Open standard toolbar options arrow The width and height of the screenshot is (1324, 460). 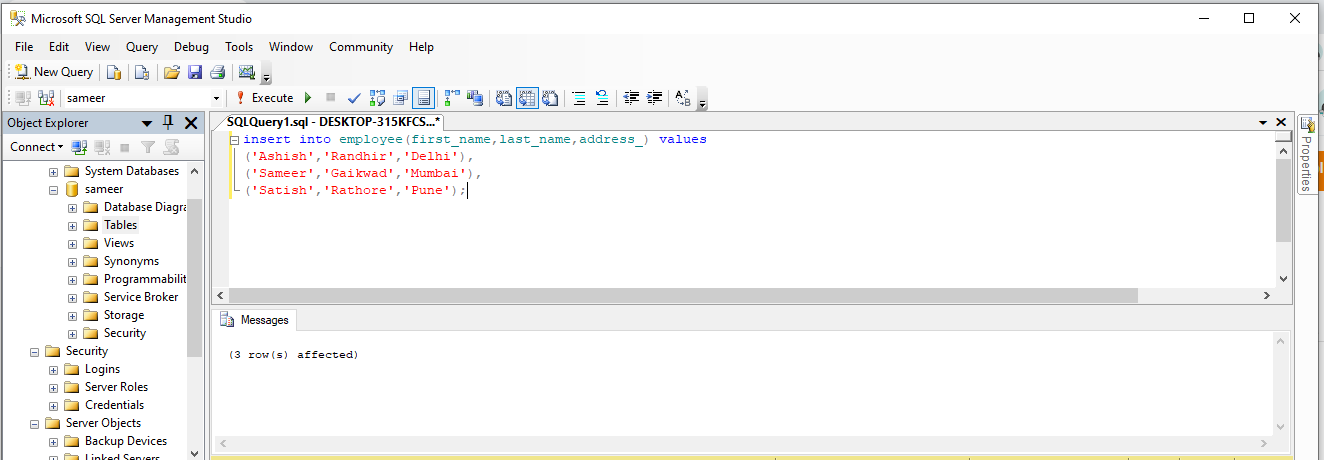[266, 75]
